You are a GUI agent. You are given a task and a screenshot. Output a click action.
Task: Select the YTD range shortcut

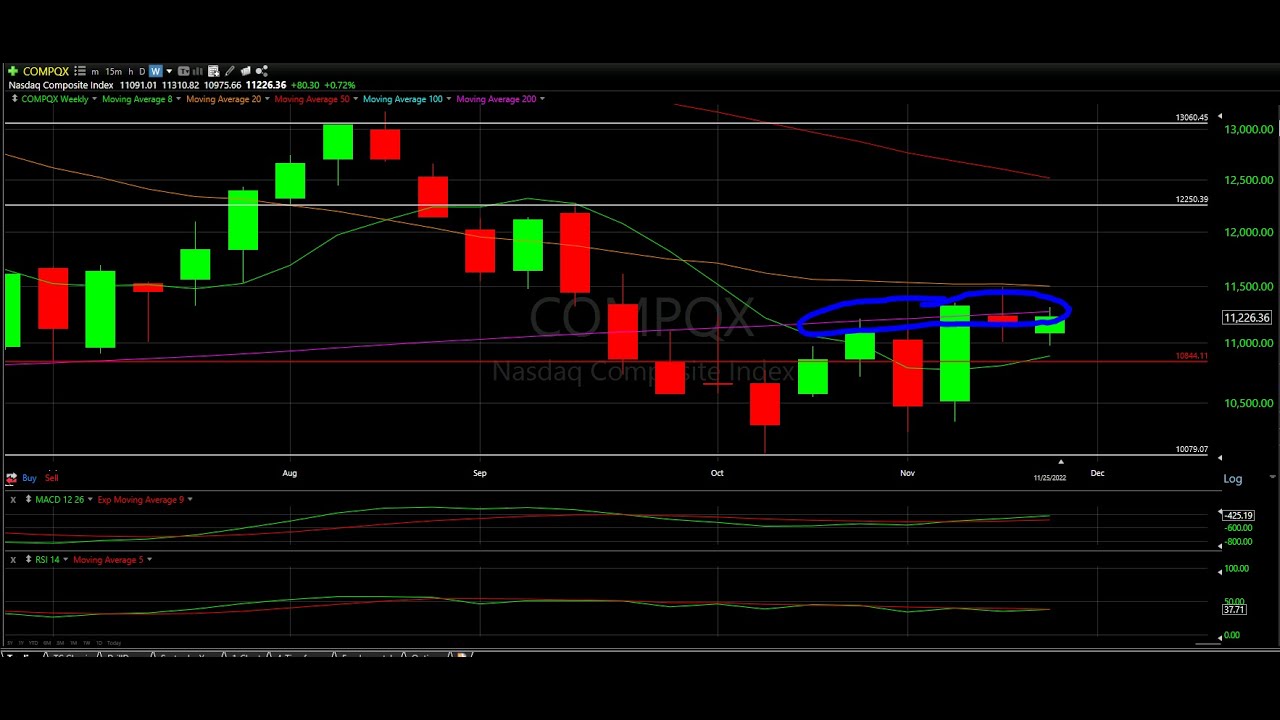click(33, 643)
